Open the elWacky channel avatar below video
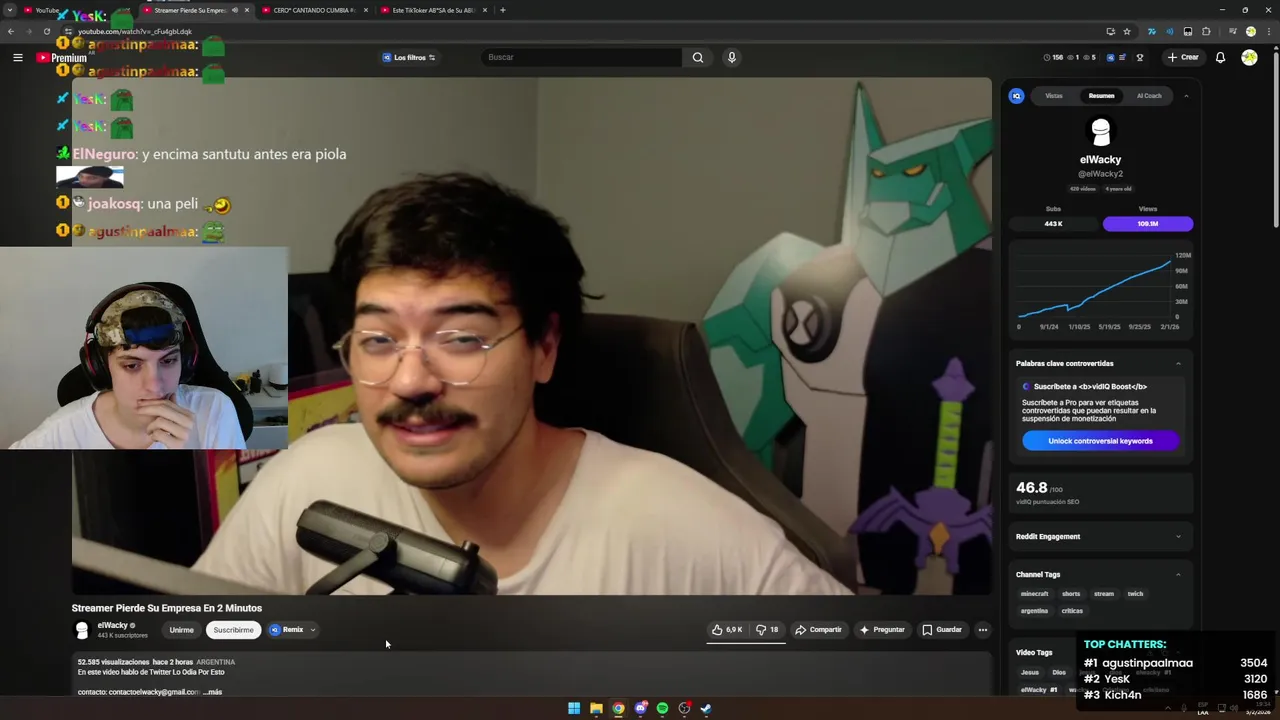 click(x=82, y=630)
